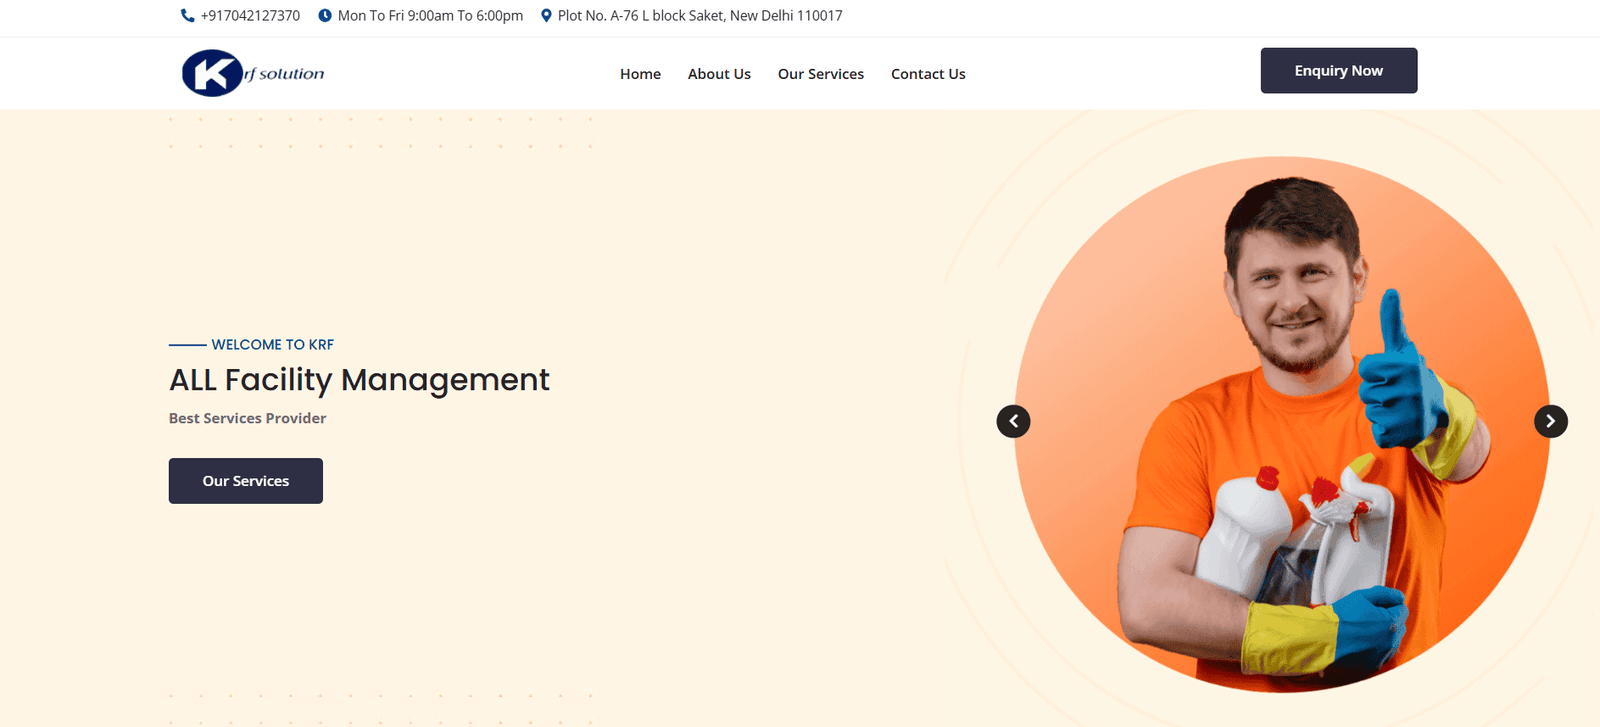Image resolution: width=1600 pixels, height=727 pixels.
Task: Select Contact Us in the navigation
Action: point(928,74)
